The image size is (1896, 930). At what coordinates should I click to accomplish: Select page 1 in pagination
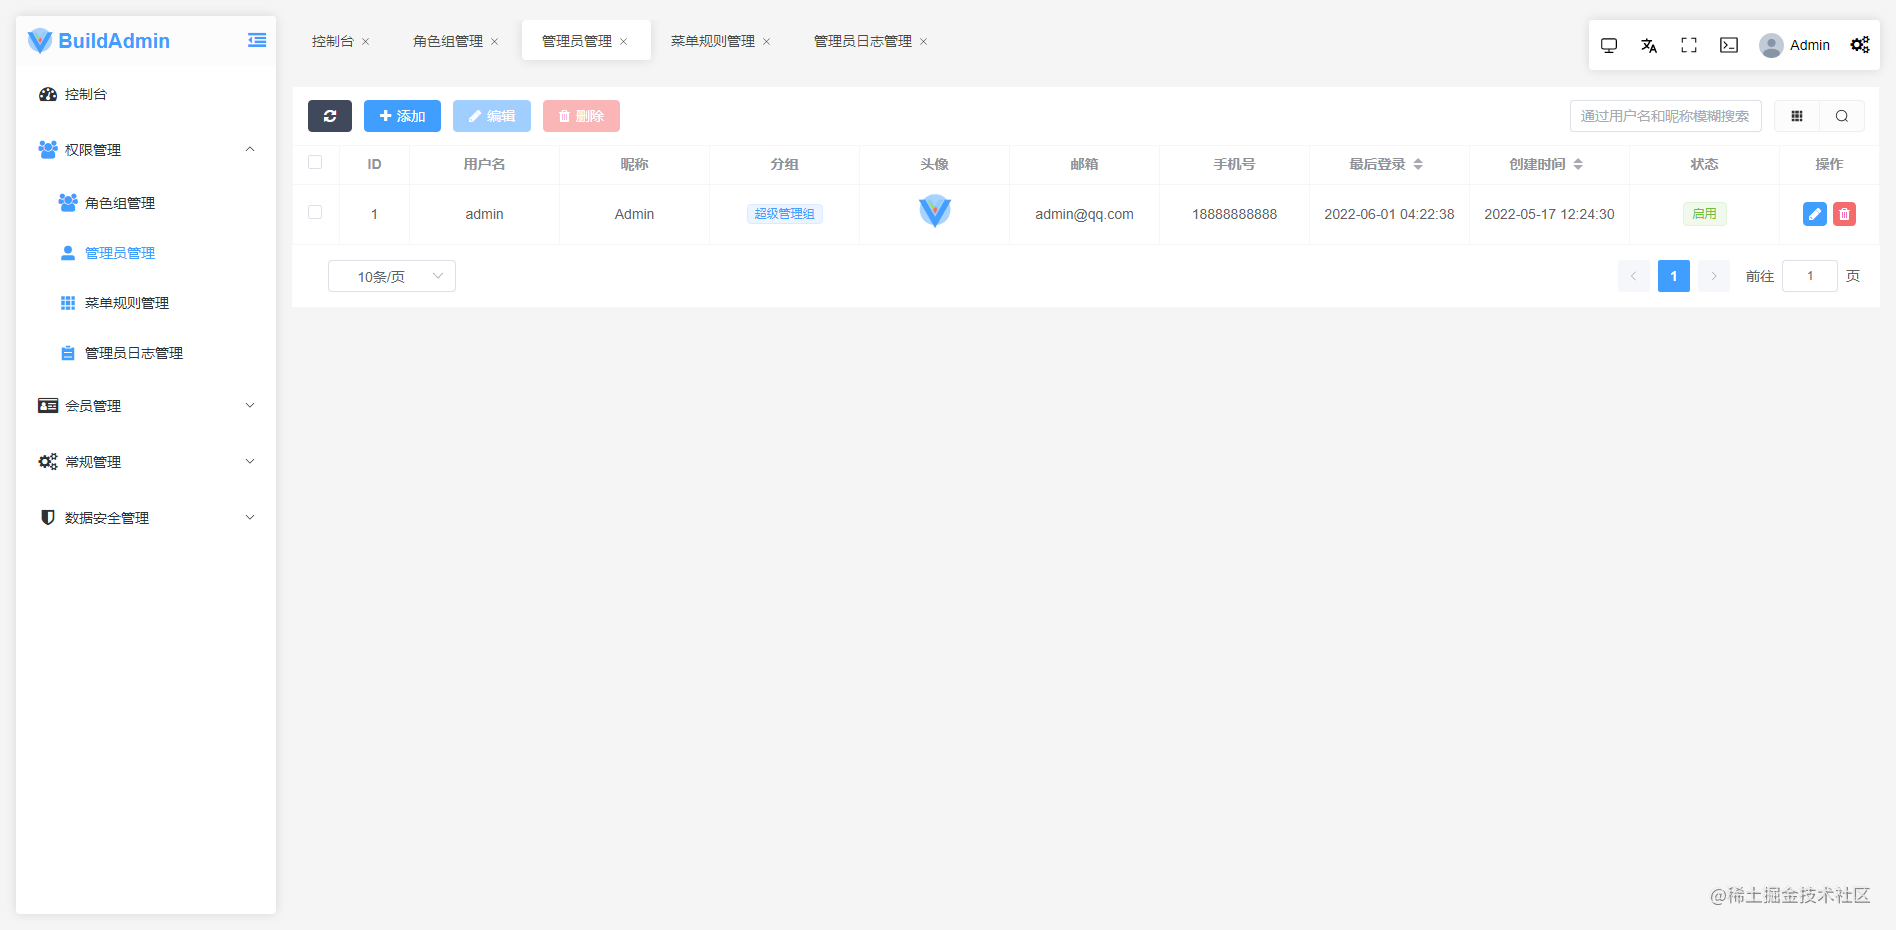pos(1674,276)
